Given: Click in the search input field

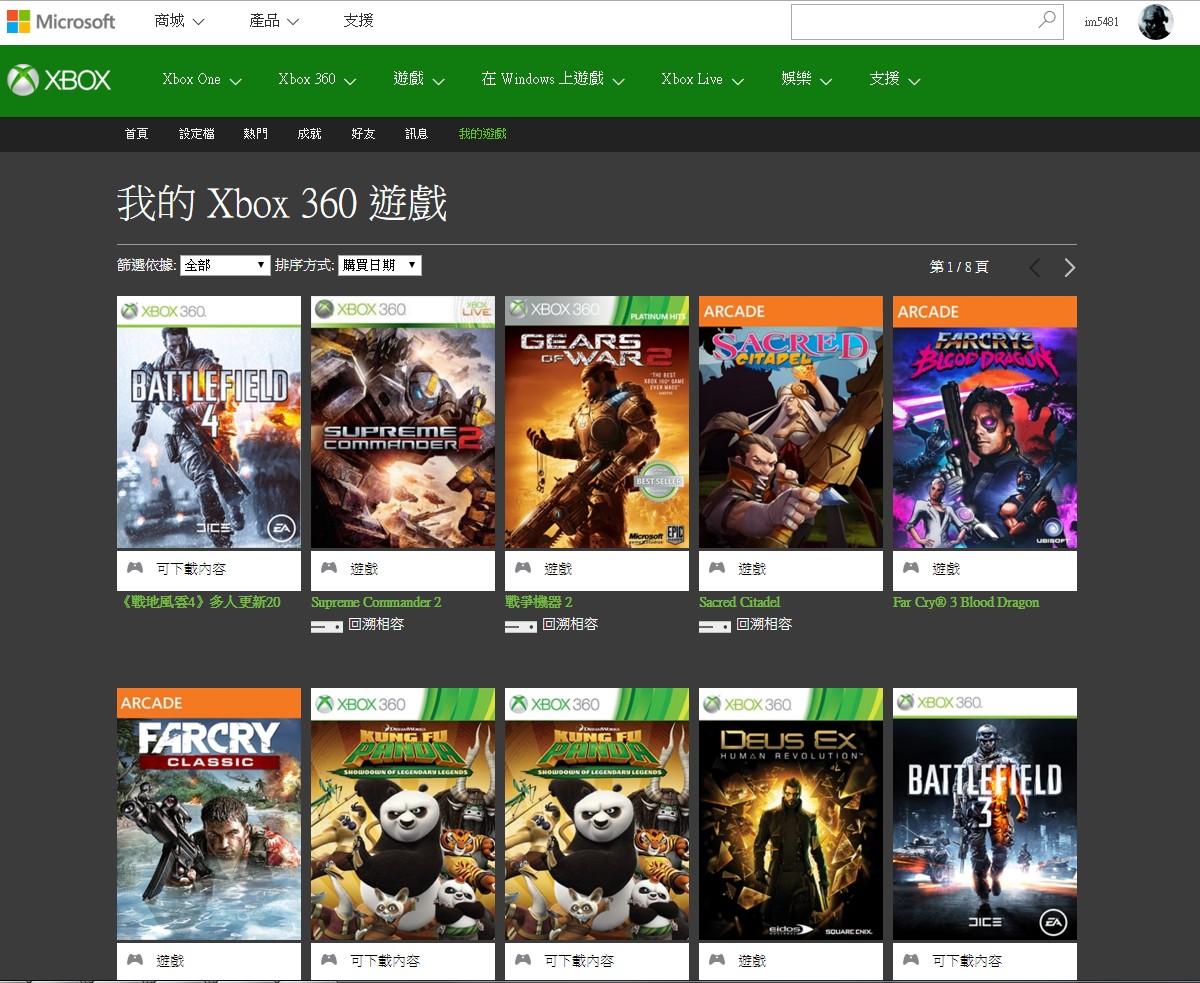Looking at the screenshot, I should click(910, 21).
